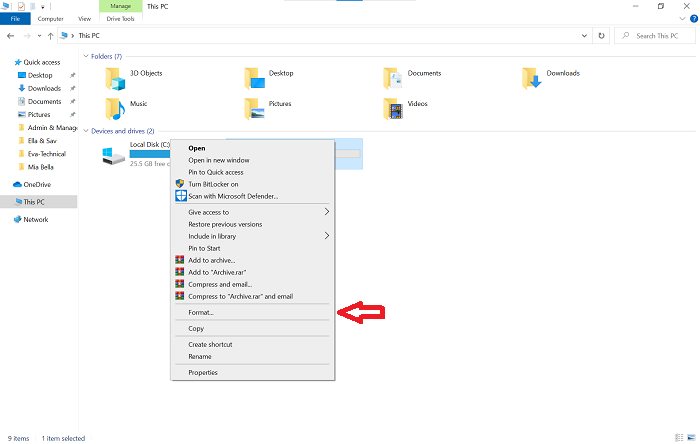Open the Help question mark icon
Image resolution: width=700 pixels, height=444 pixels.
point(694,19)
